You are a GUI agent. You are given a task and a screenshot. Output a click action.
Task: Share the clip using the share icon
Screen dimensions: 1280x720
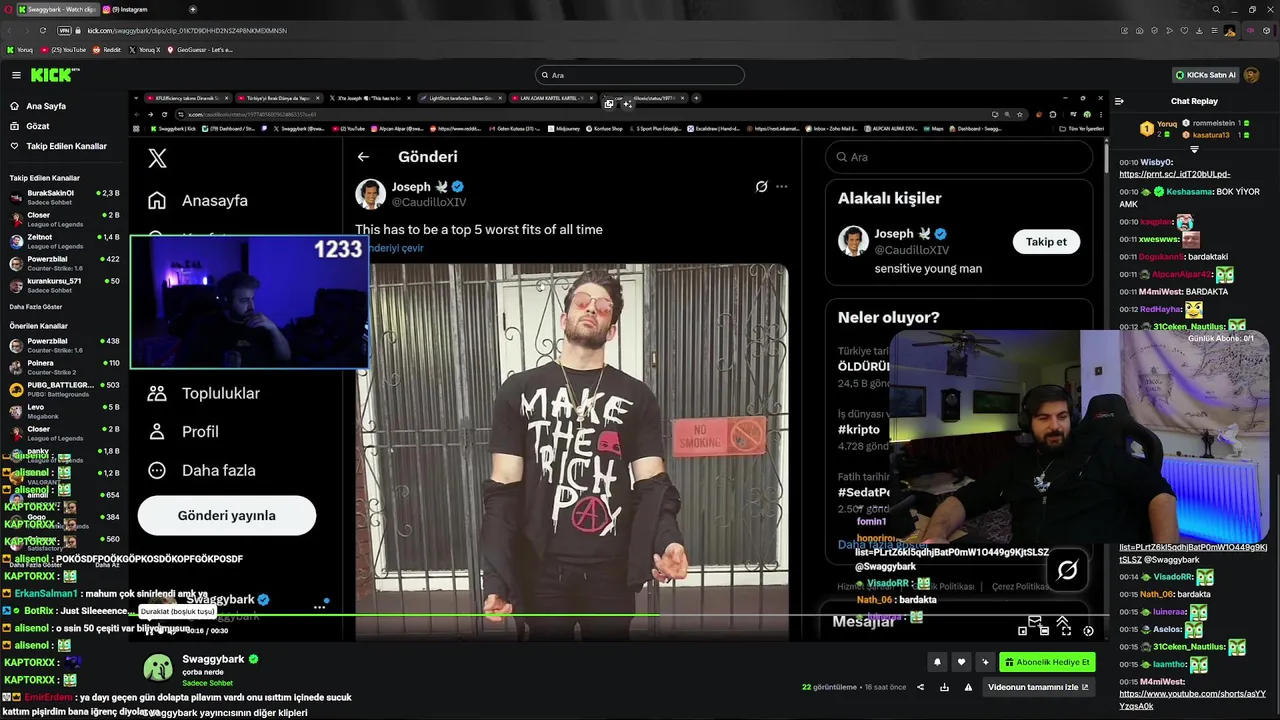(x=921, y=687)
